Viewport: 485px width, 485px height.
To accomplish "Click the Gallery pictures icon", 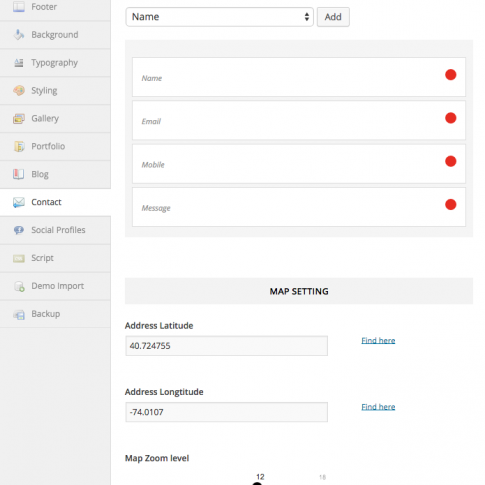I will click(x=19, y=118).
